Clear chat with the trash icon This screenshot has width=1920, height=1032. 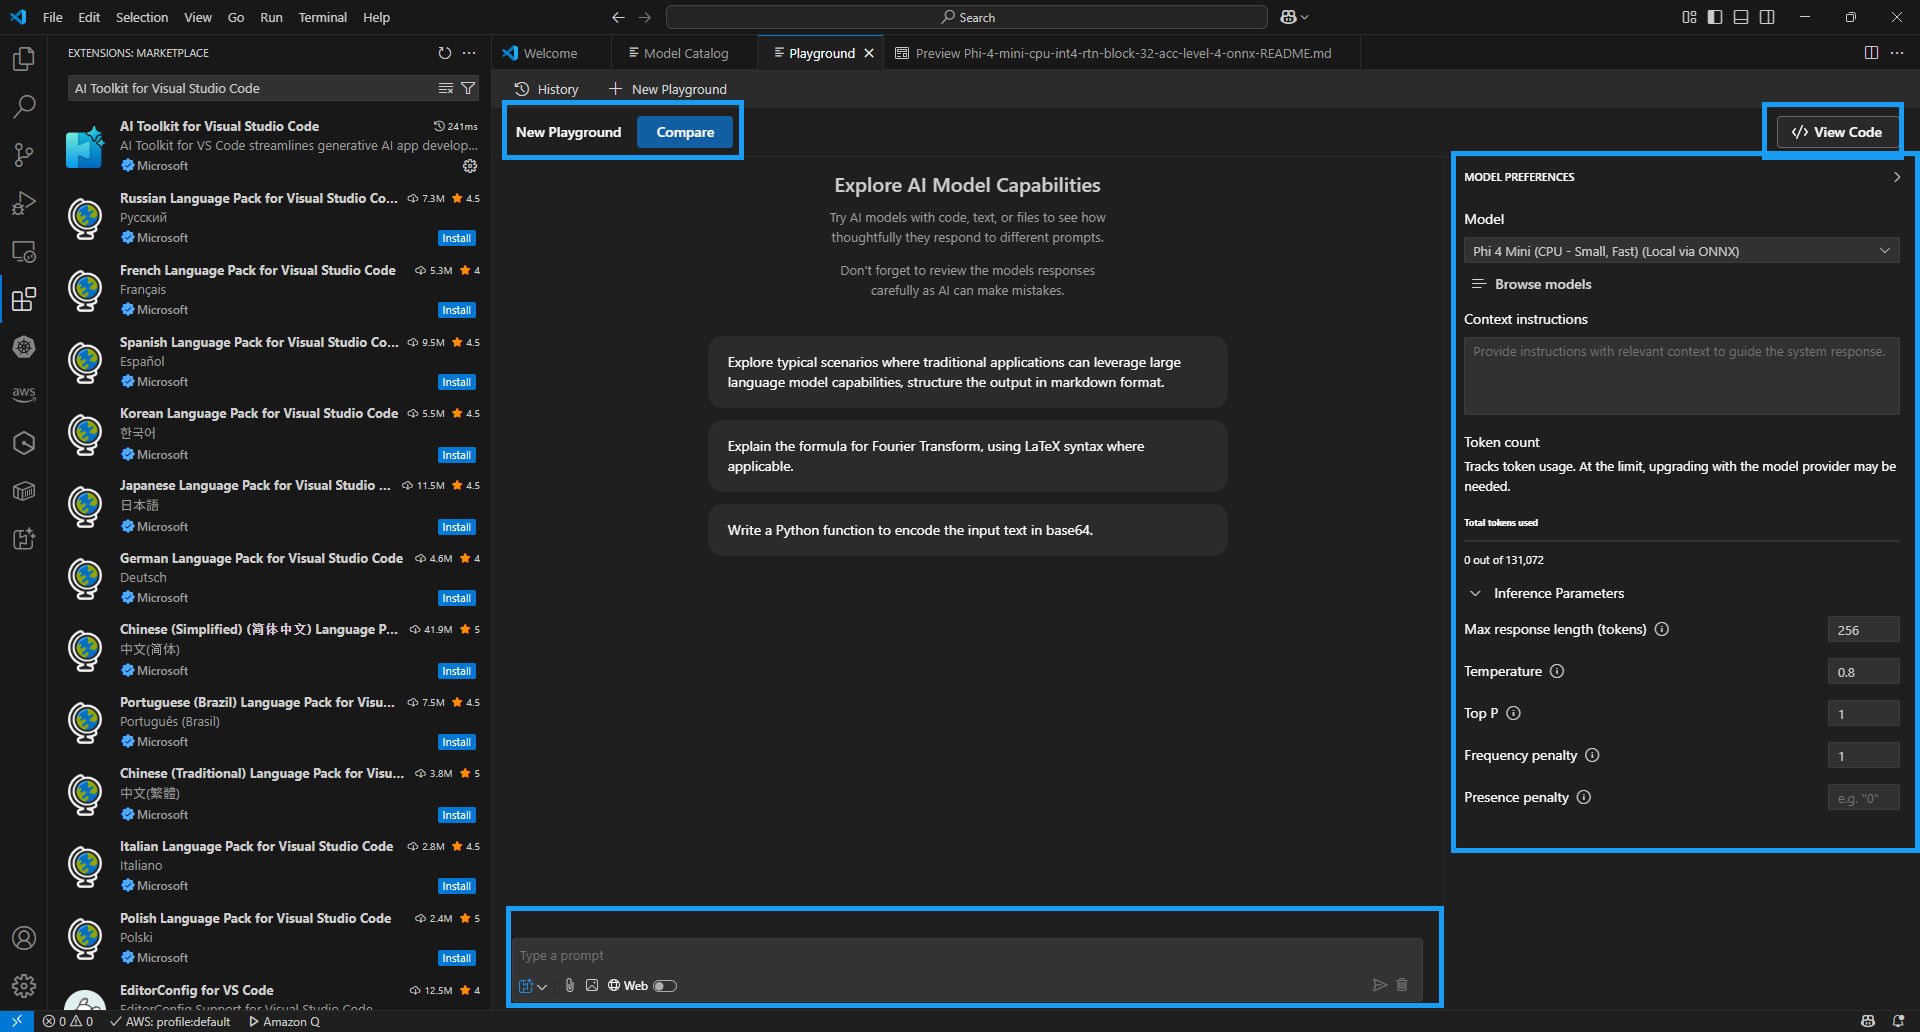click(x=1402, y=985)
